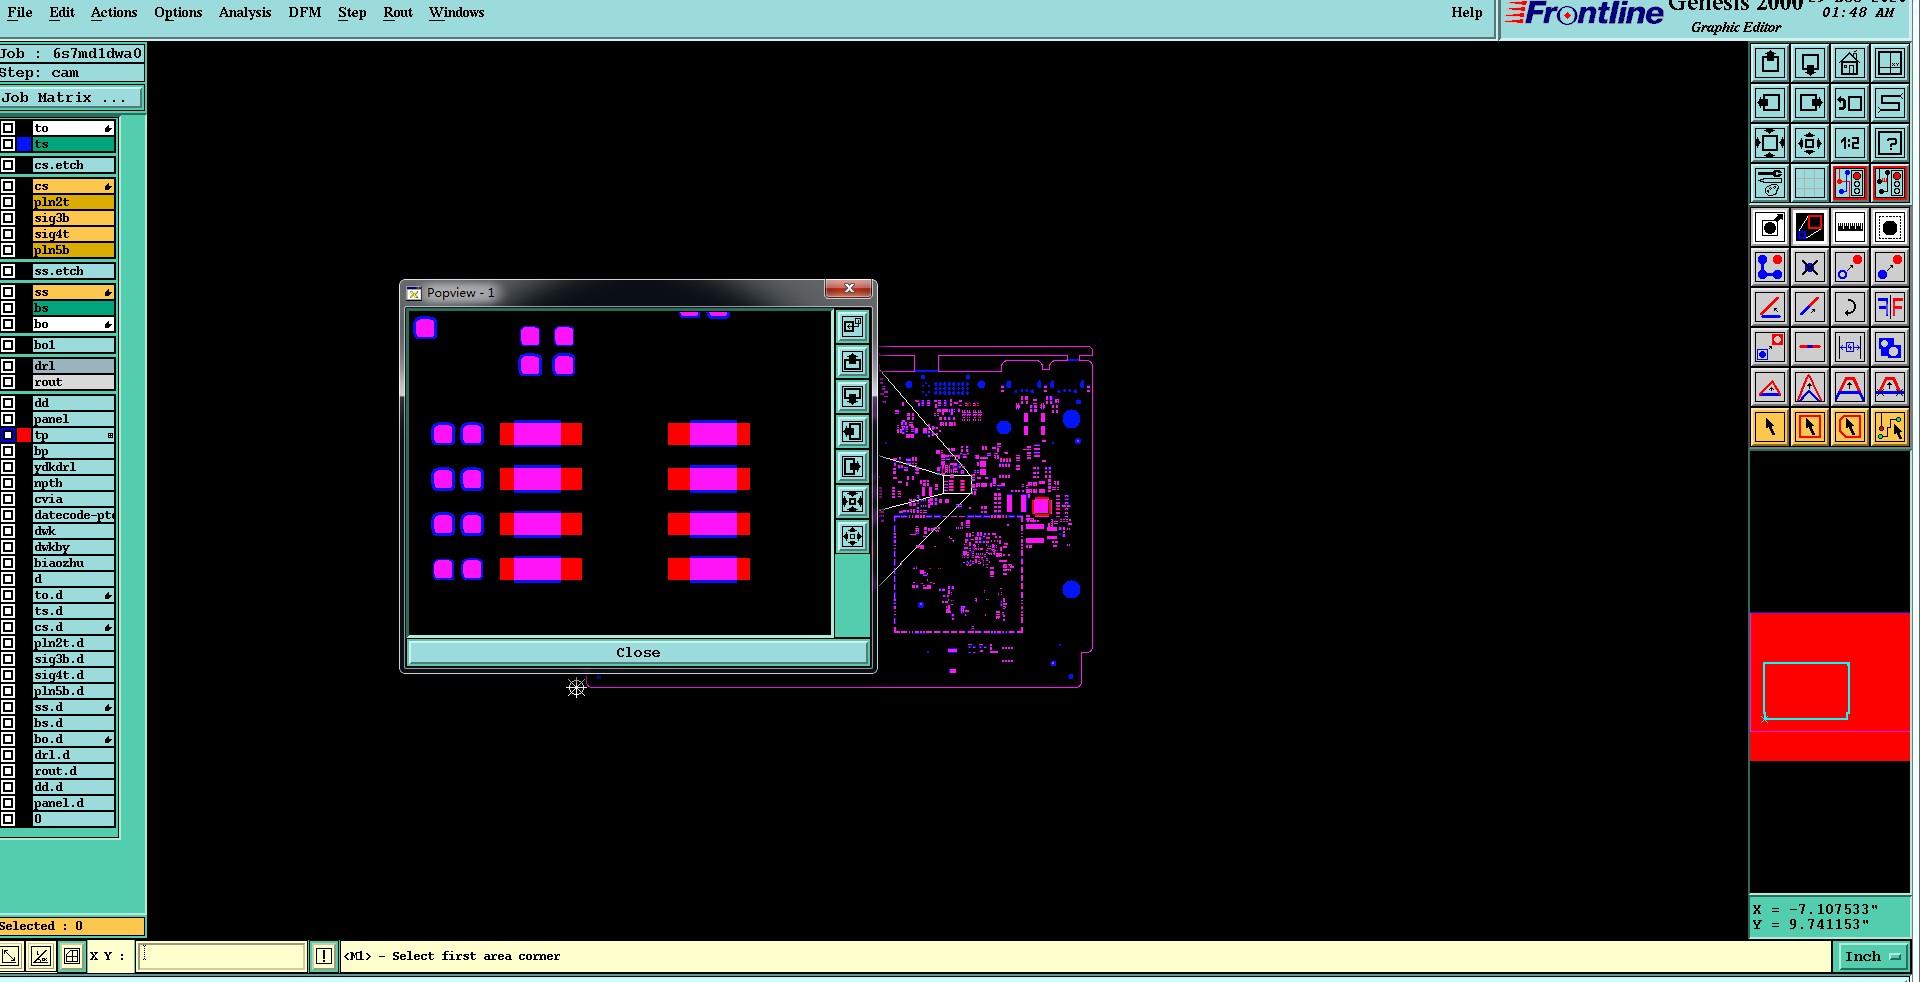This screenshot has width=1920, height=982.
Task: Click the red overview thumbnail panel
Action: 1830,686
